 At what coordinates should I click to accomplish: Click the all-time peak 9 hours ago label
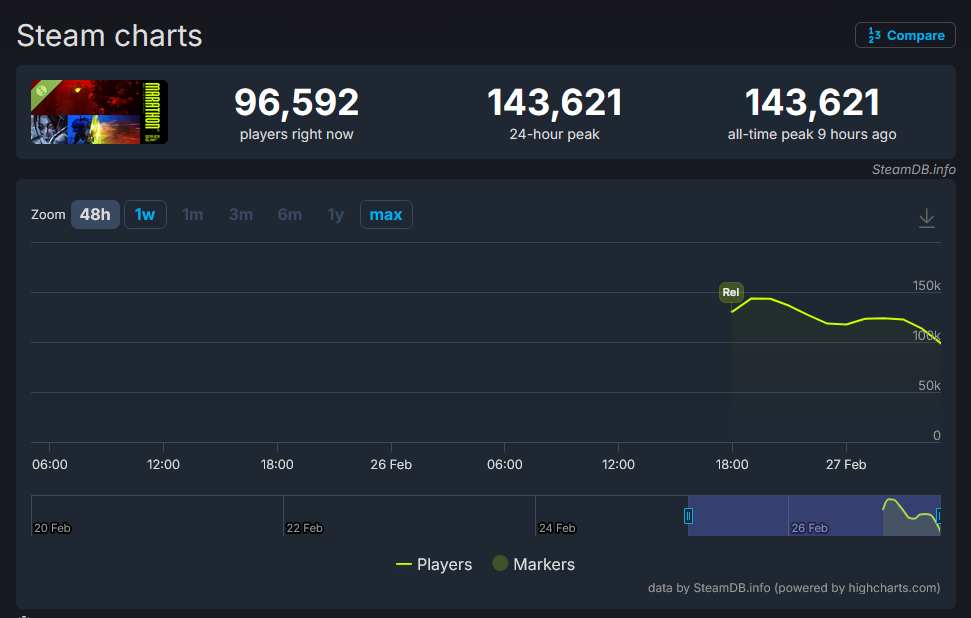(812, 134)
